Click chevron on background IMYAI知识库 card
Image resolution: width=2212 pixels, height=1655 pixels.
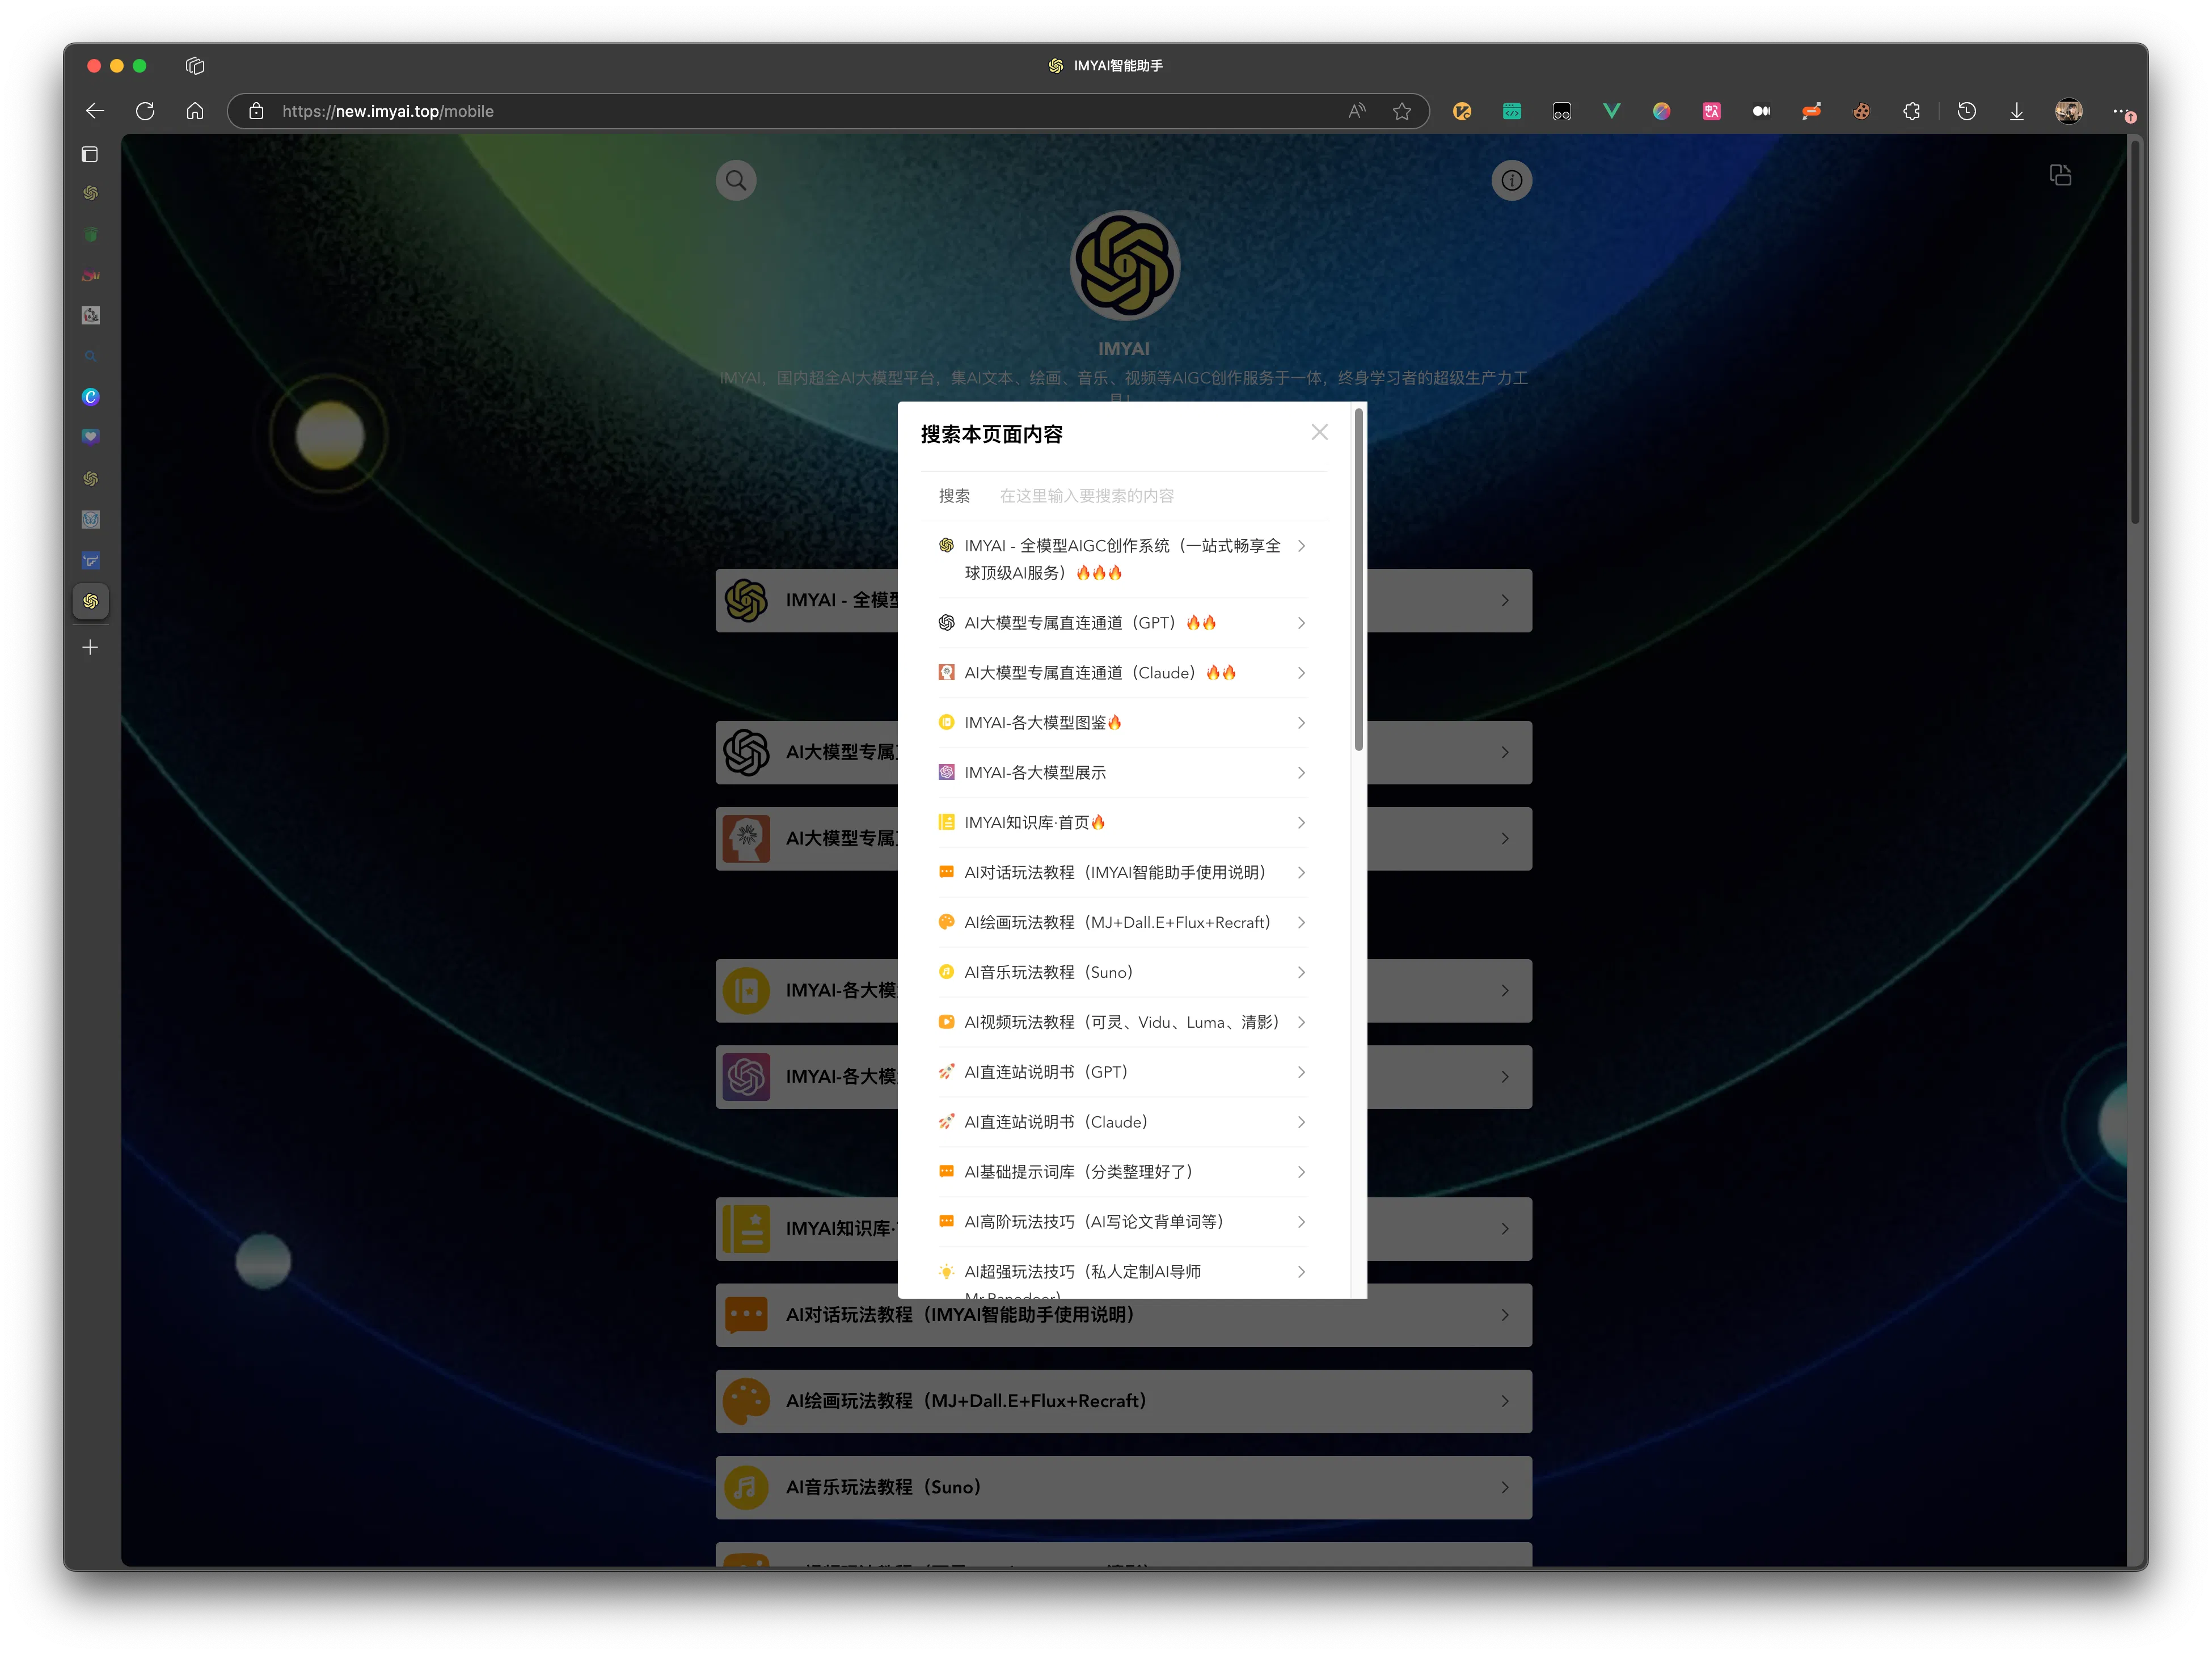tap(1504, 1228)
